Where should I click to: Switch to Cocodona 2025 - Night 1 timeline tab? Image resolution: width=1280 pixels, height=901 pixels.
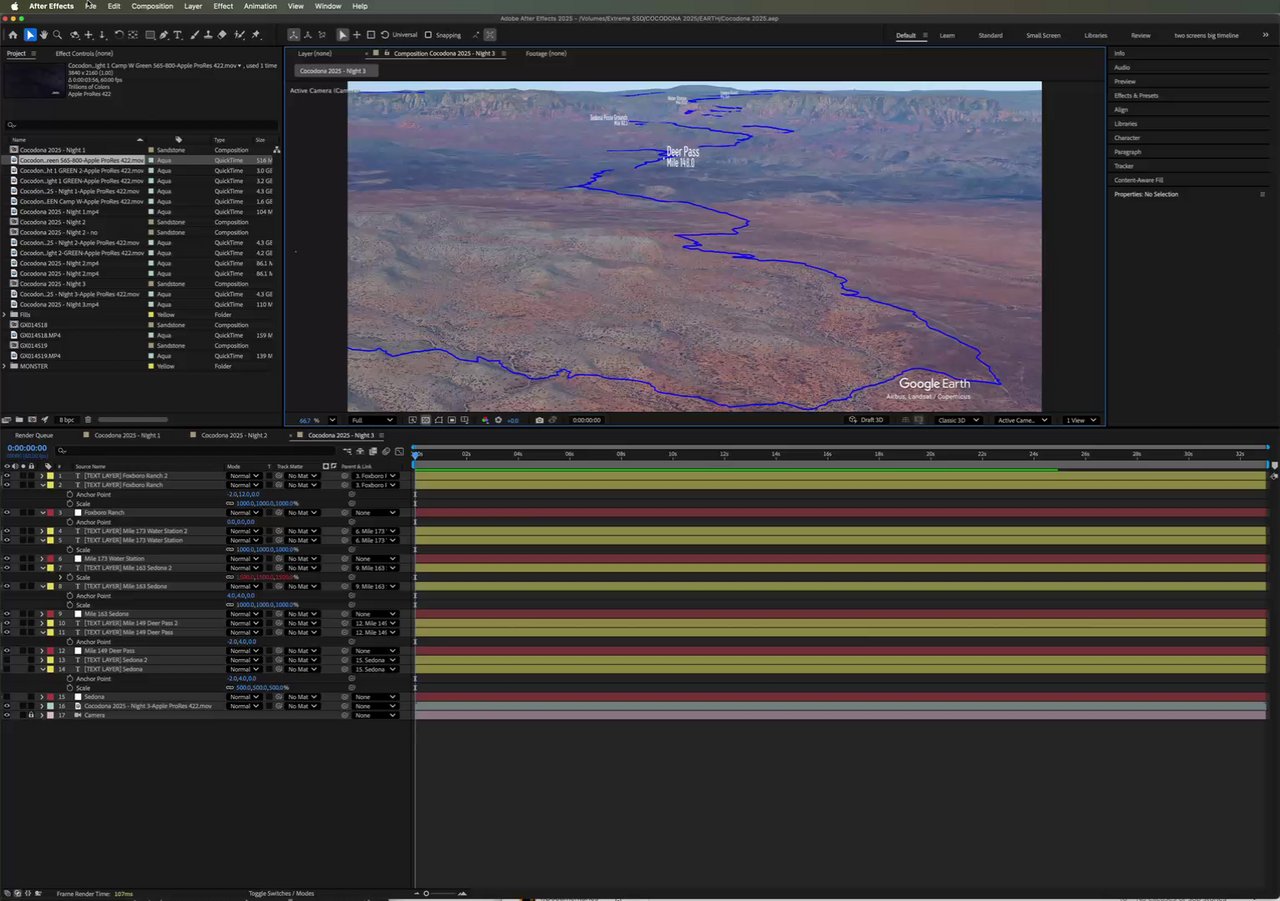coord(127,435)
